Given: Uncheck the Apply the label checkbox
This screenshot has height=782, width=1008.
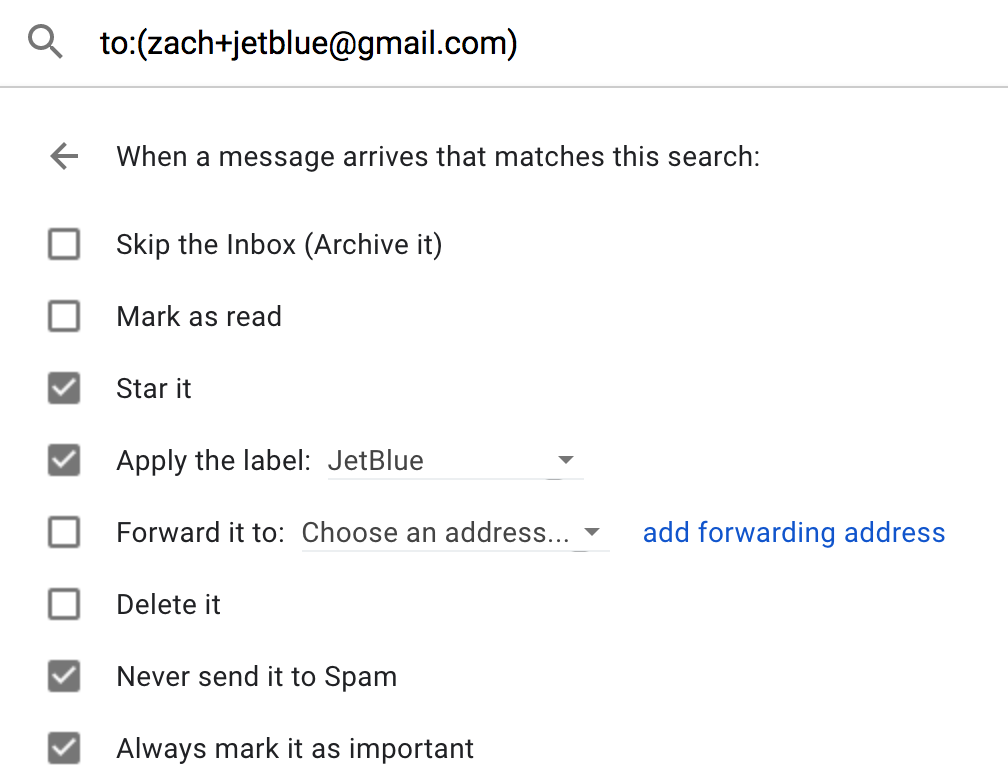Looking at the screenshot, I should 64,460.
